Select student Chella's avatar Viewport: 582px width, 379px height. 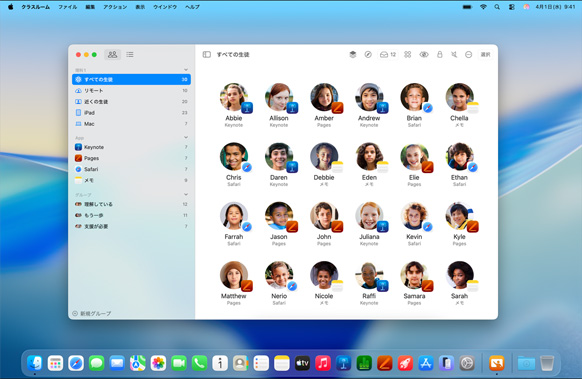pyautogui.click(x=460, y=97)
